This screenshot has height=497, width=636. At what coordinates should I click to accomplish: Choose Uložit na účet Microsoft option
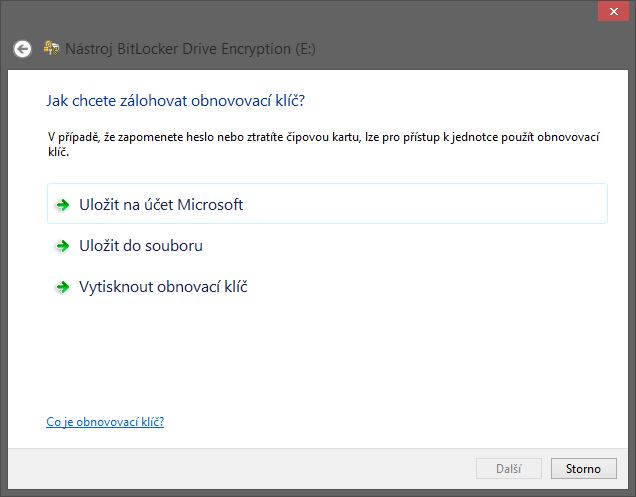(x=327, y=204)
